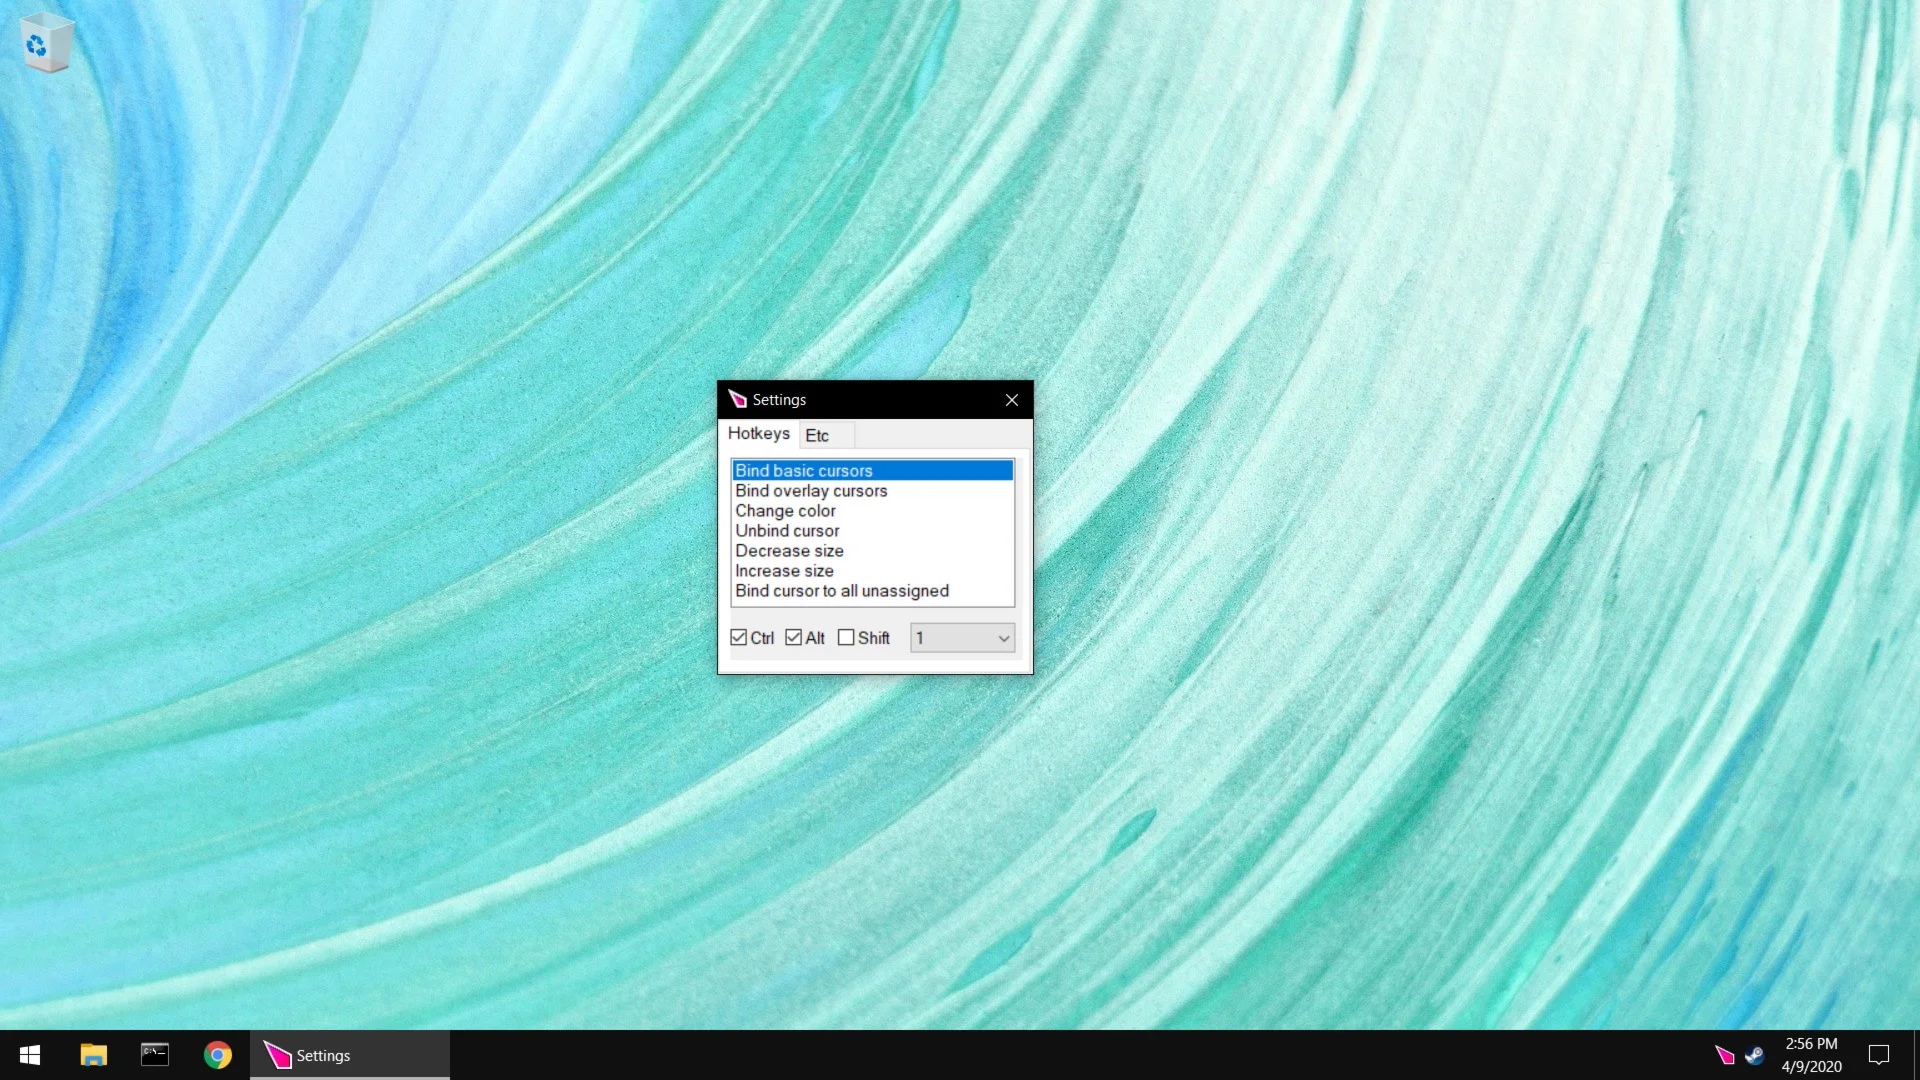The image size is (1920, 1080).
Task: Click the Steam tray icon
Action: tap(1754, 1055)
